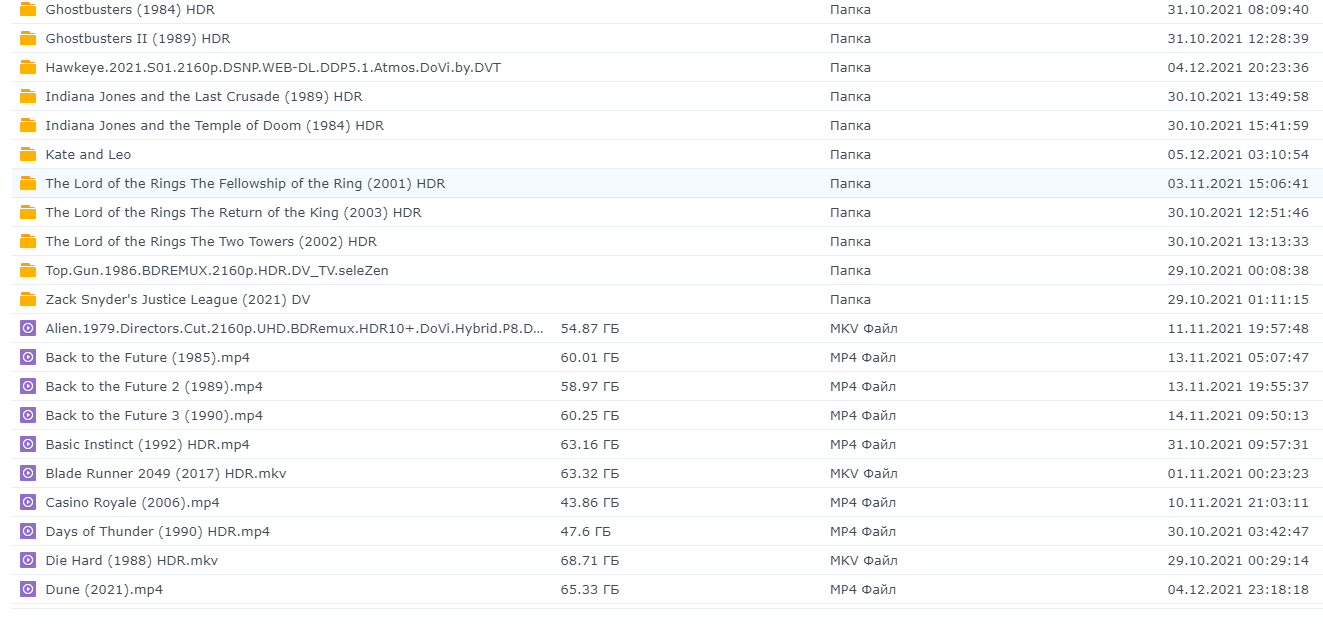Select Days of Thunder (1990) HDR.mp4 name

157,532
